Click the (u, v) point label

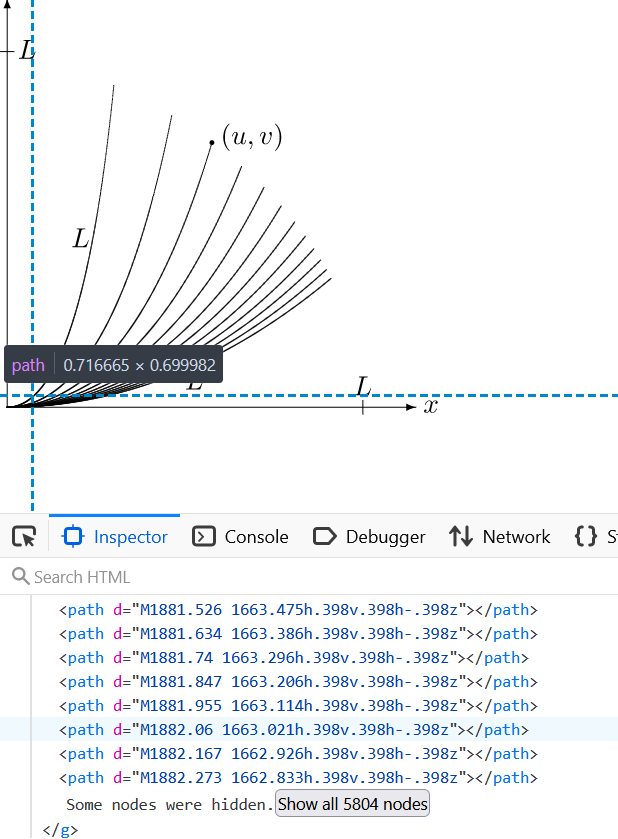[x=252, y=136]
